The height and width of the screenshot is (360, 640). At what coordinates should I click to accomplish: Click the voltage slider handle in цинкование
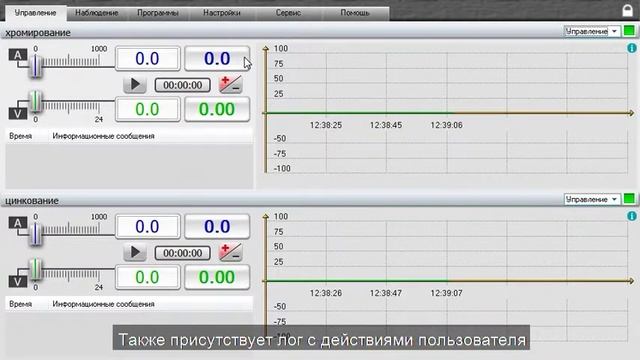(36, 269)
